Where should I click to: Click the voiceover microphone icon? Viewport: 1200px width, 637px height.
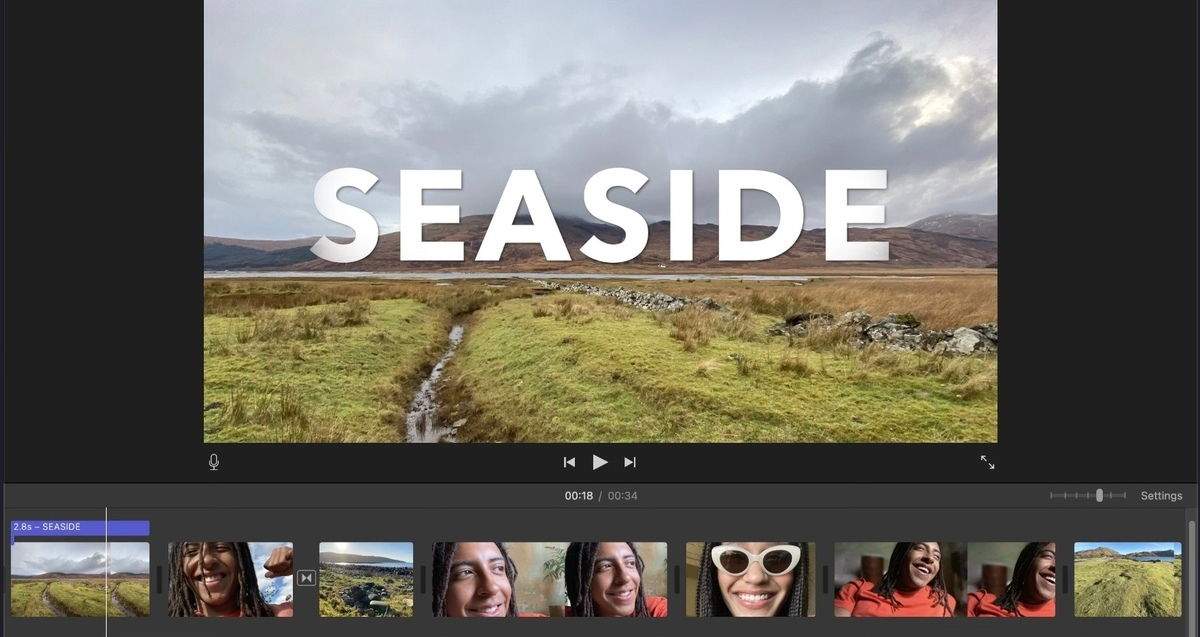coord(214,462)
